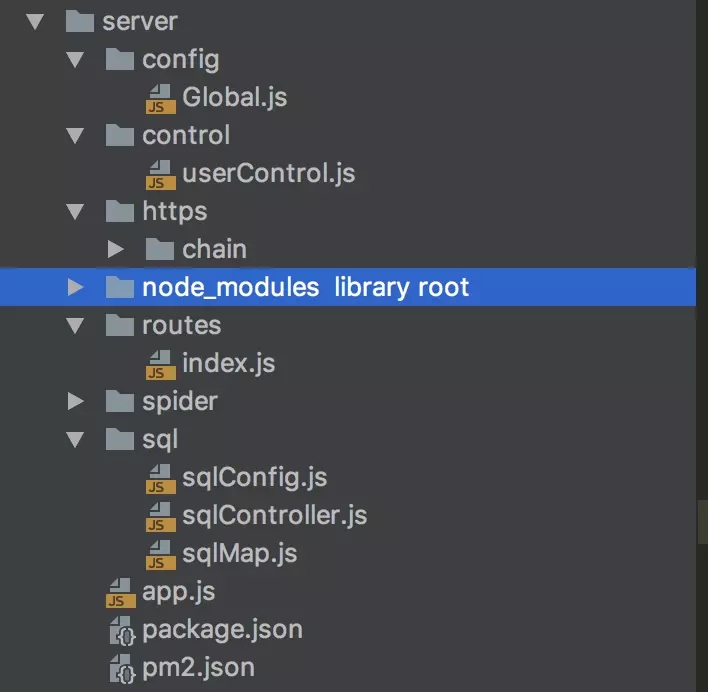
Task: Collapse the sql folder arrow
Action: [x=75, y=440]
